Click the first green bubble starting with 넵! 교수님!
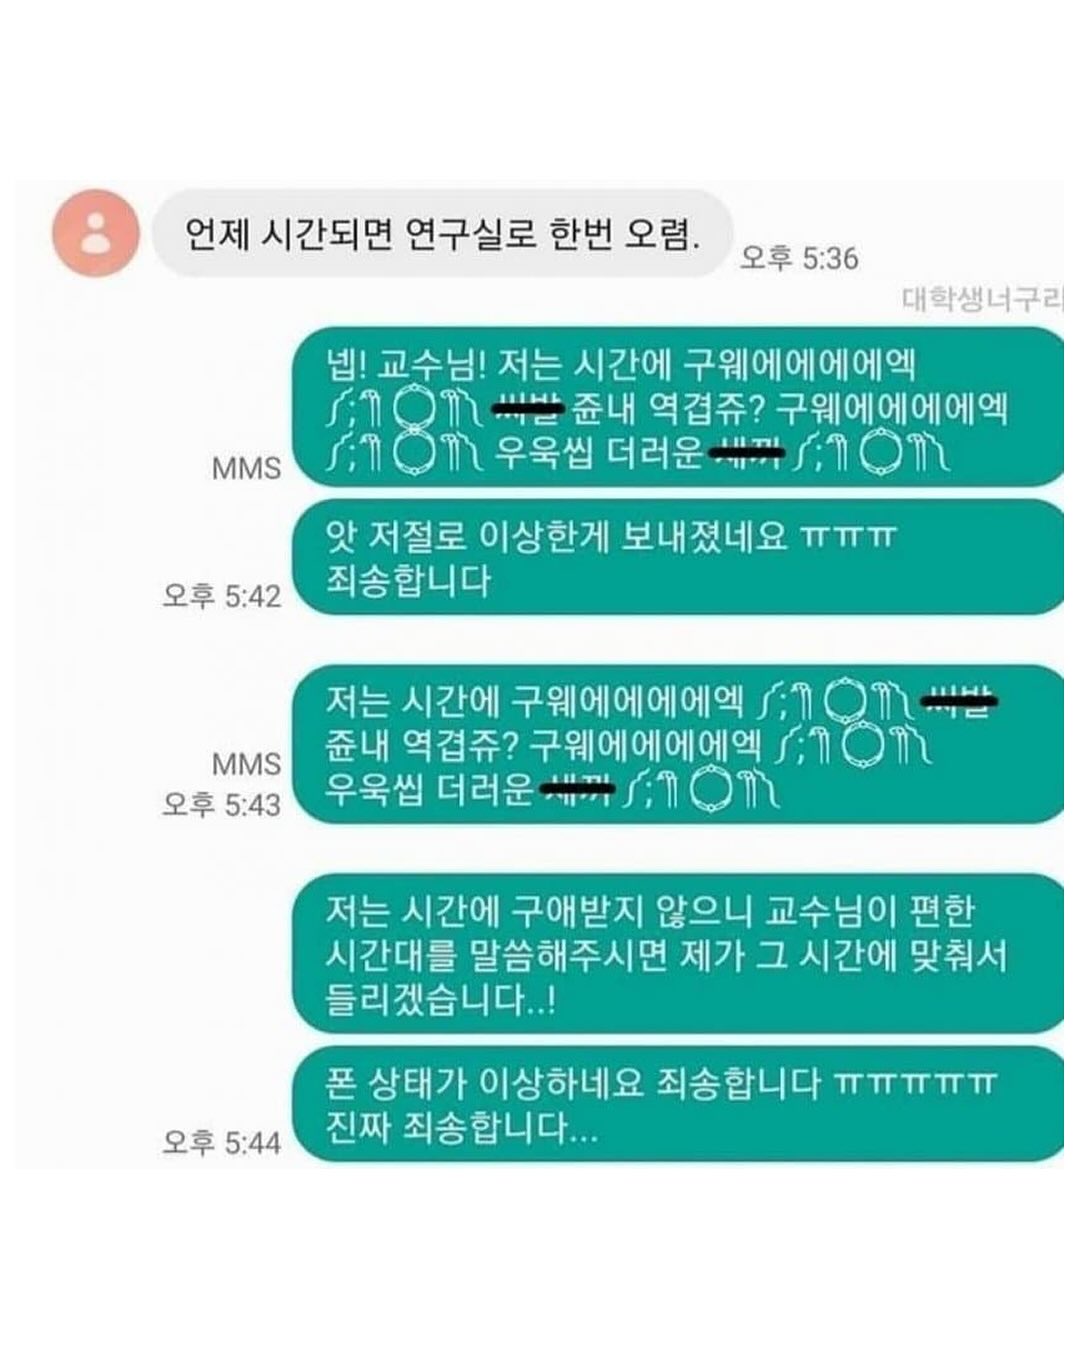Image resolution: width=1080 pixels, height=1350 pixels. (x=678, y=408)
